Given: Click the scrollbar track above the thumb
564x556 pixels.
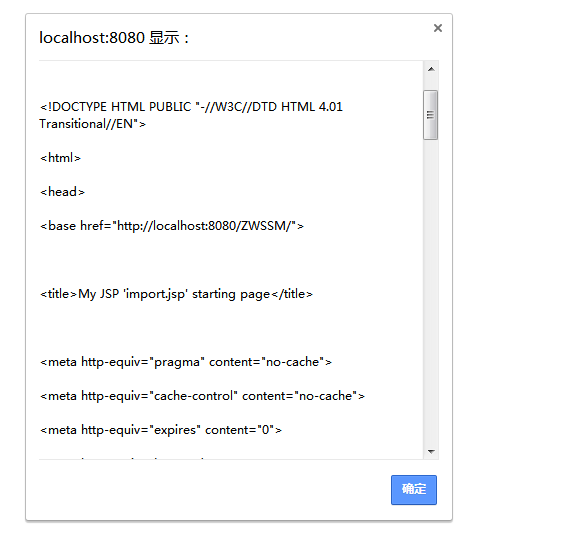Looking at the screenshot, I should pos(431,83).
